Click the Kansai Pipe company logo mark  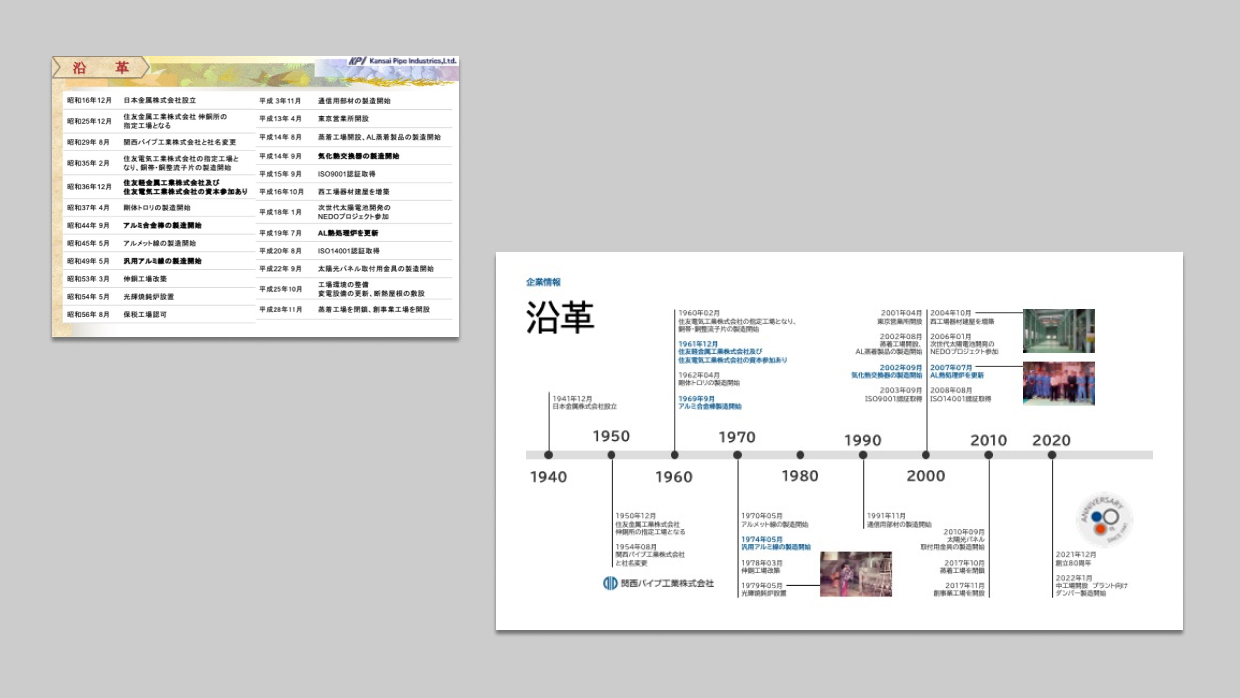coord(610,583)
